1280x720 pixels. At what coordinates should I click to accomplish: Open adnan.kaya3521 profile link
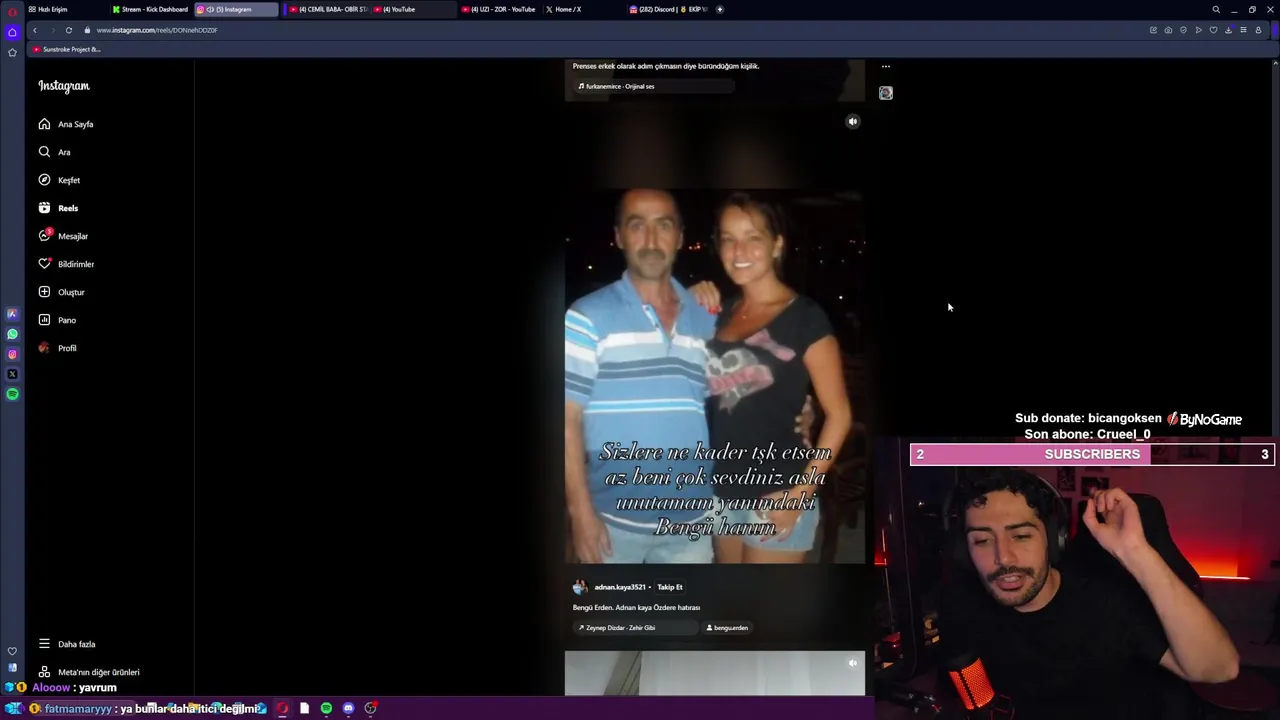(620, 587)
